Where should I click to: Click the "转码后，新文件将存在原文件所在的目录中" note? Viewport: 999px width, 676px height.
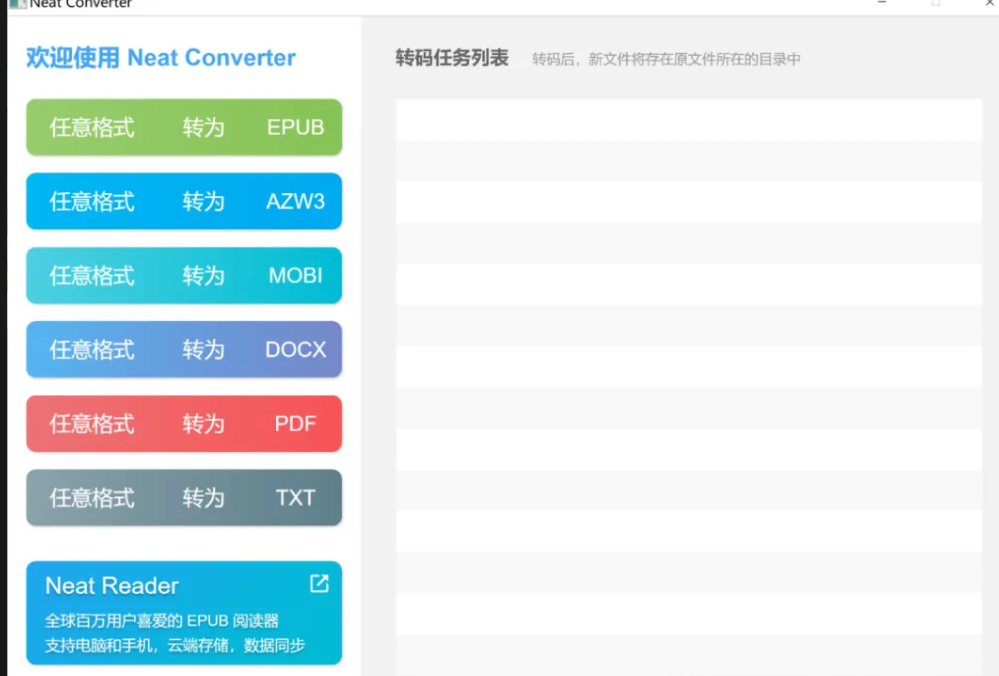coord(666,59)
